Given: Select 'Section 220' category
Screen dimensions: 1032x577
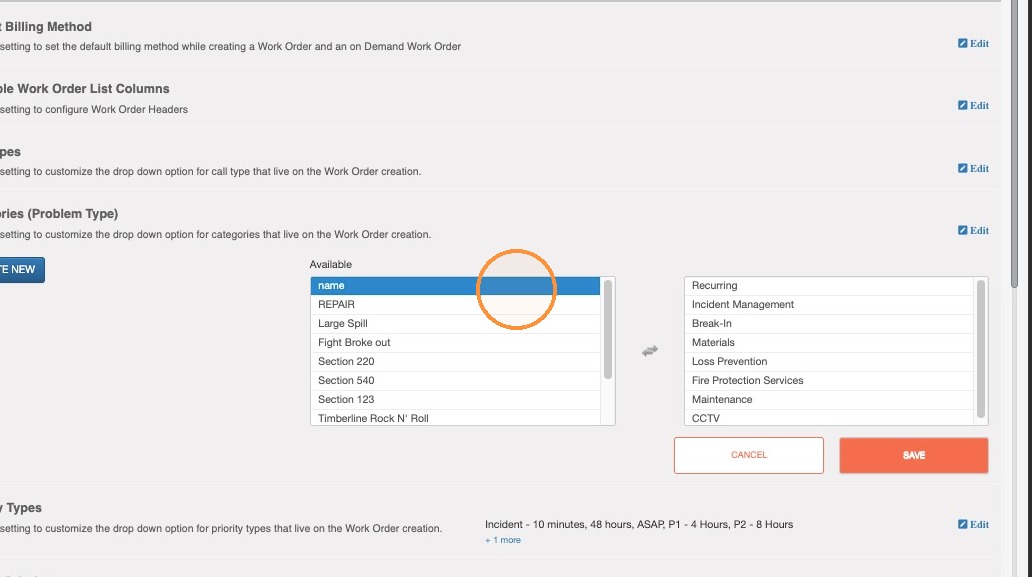Looking at the screenshot, I should point(455,362).
